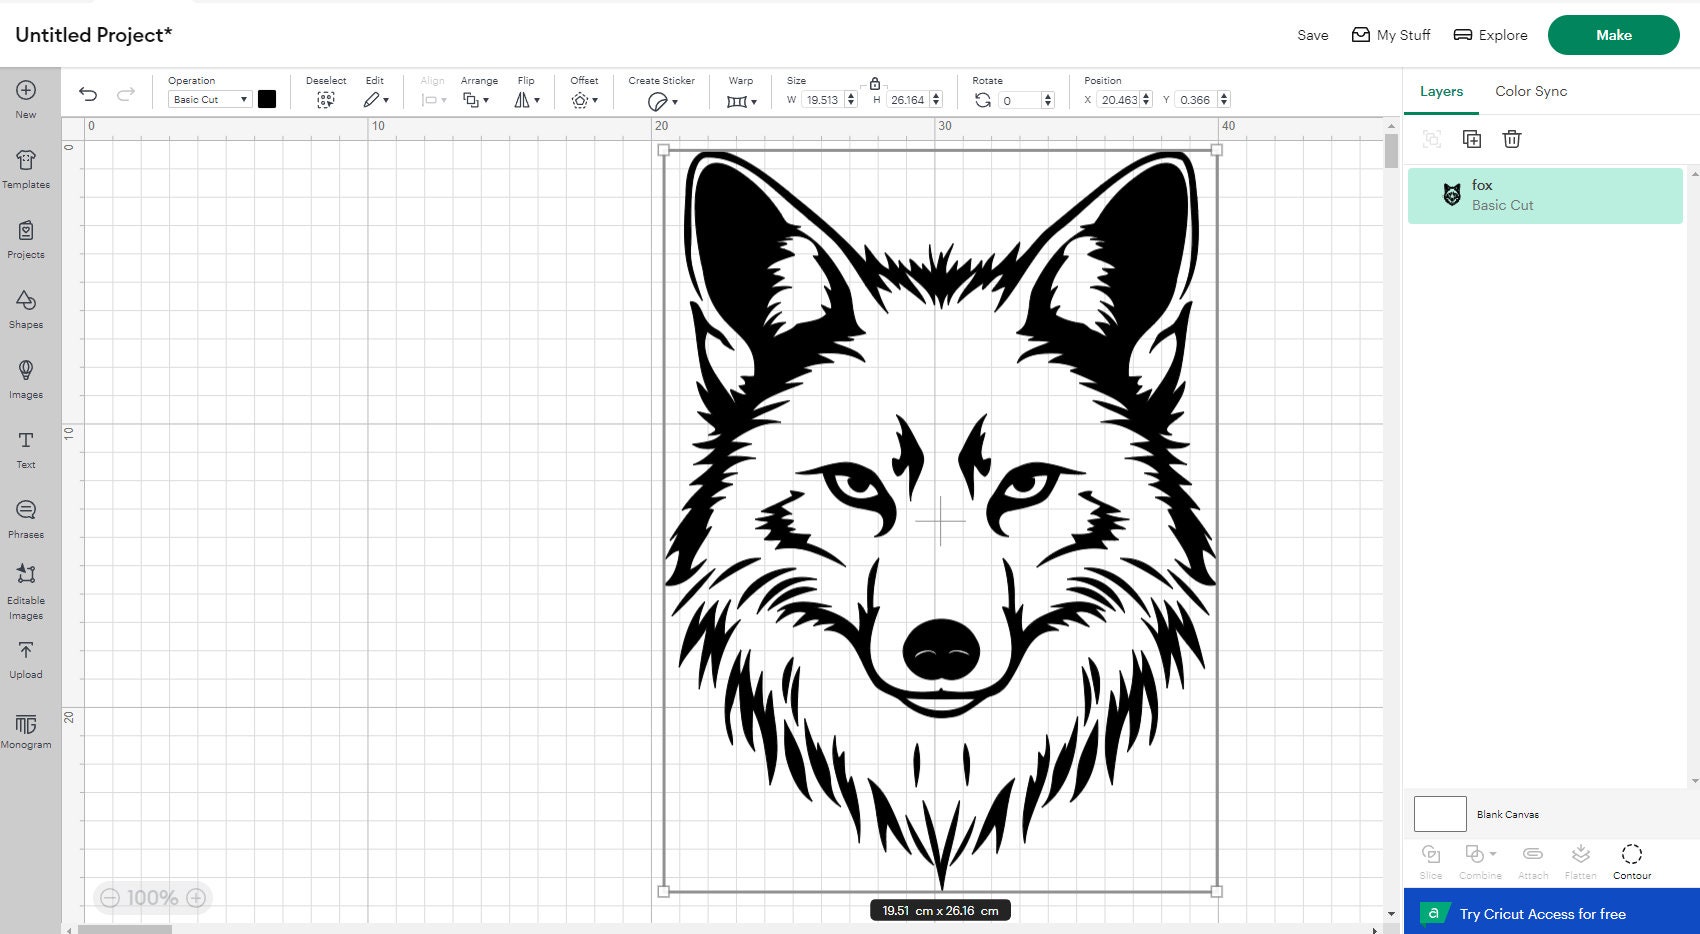Screen dimensions: 1700x934
Task: Delete the fox layer using the trash icon
Action: coord(1512,139)
